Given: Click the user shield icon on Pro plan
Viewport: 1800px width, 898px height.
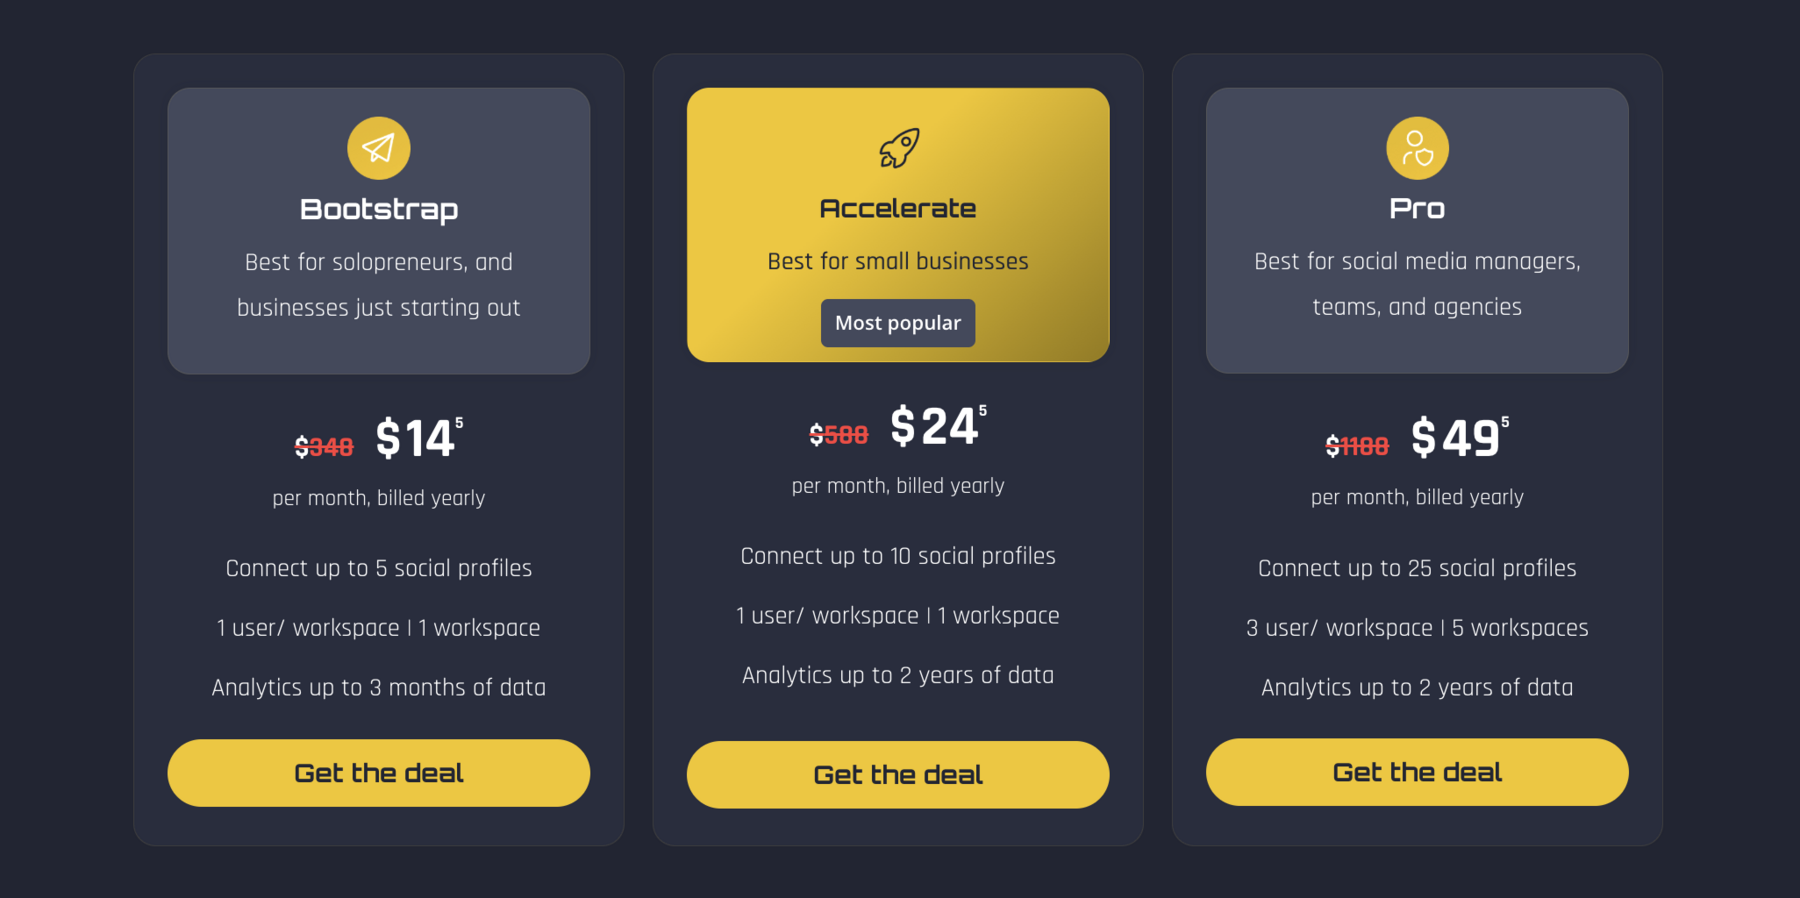Looking at the screenshot, I should pyautogui.click(x=1417, y=148).
